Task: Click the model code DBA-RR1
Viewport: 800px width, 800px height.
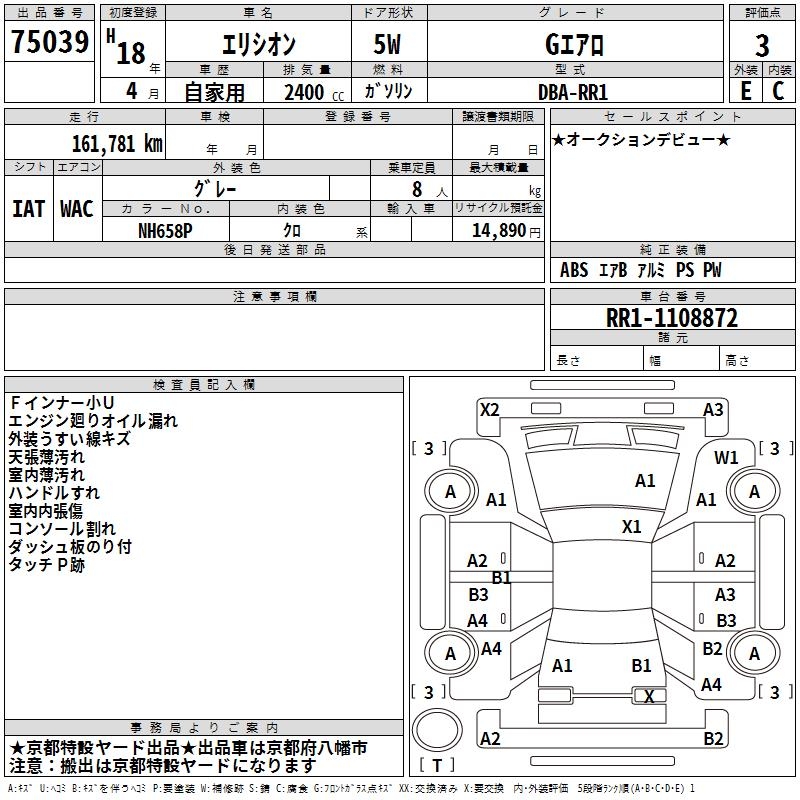Action: [573, 92]
